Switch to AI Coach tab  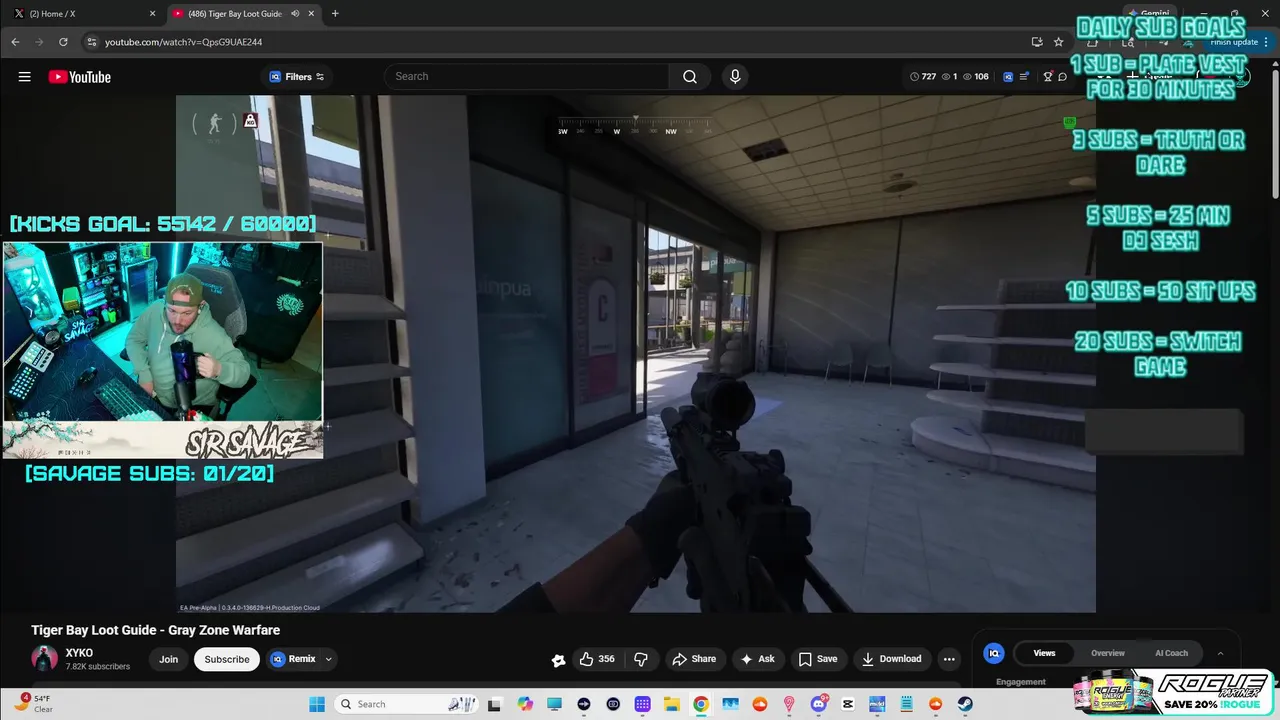1171,653
